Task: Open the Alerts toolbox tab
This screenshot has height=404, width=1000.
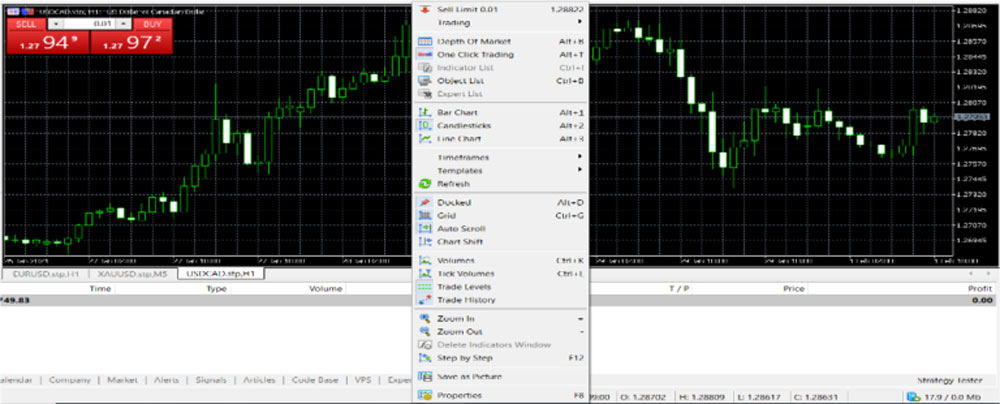Action: coord(166,380)
